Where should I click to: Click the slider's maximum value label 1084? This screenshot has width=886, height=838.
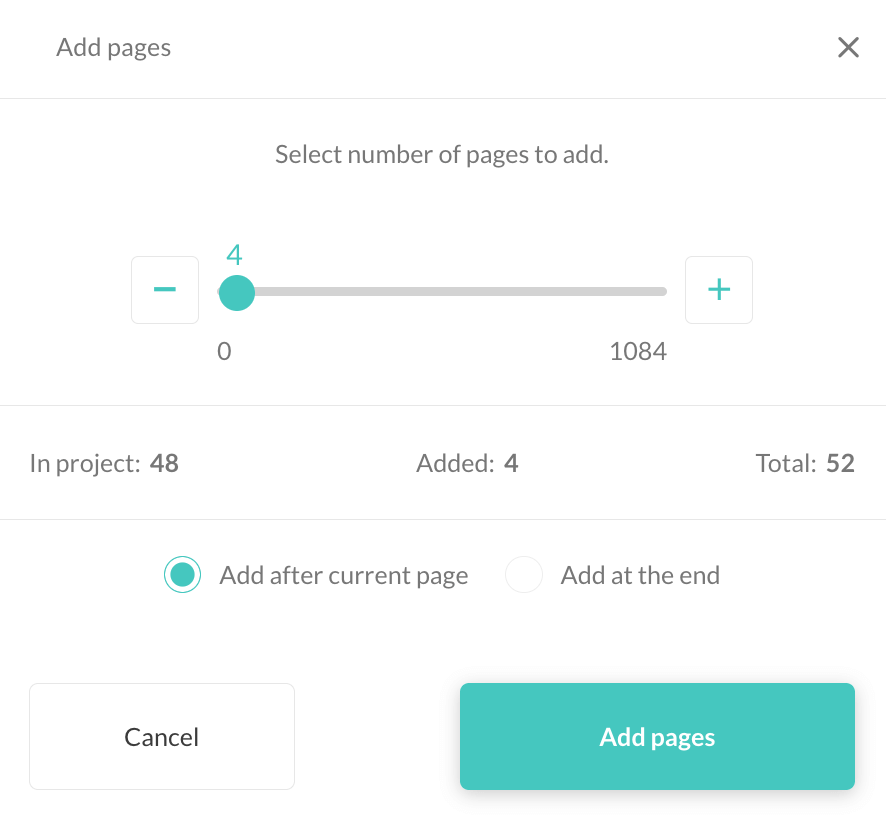click(638, 351)
